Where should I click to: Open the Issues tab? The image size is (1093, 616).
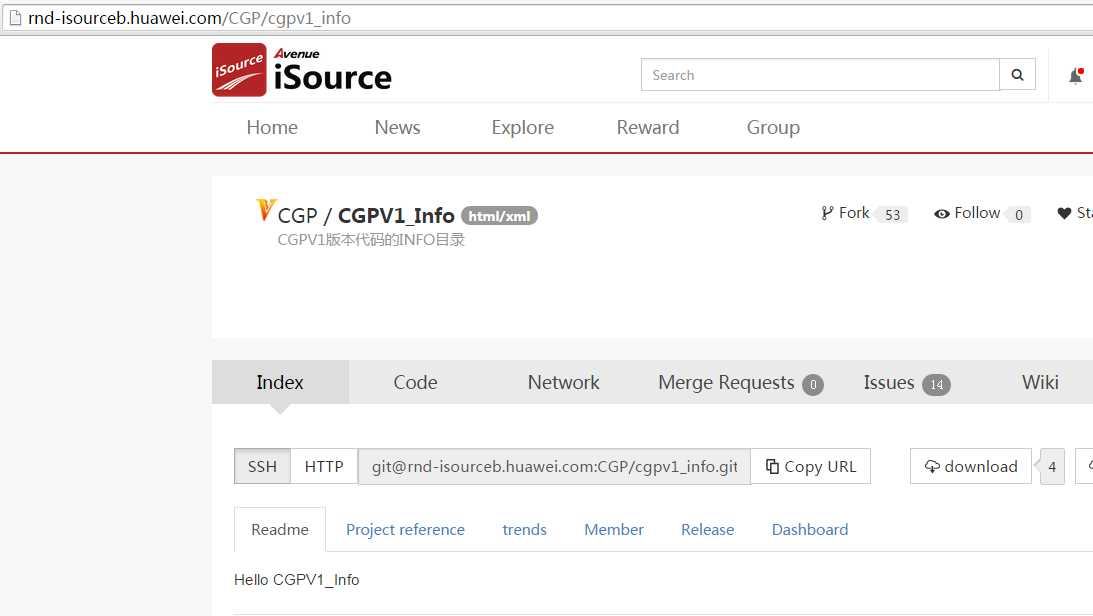pos(906,383)
